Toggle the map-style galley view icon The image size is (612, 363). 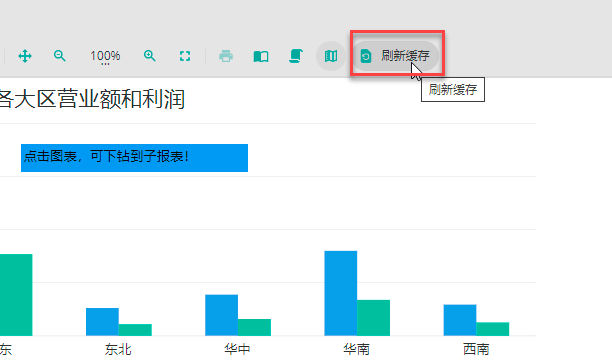tap(331, 56)
